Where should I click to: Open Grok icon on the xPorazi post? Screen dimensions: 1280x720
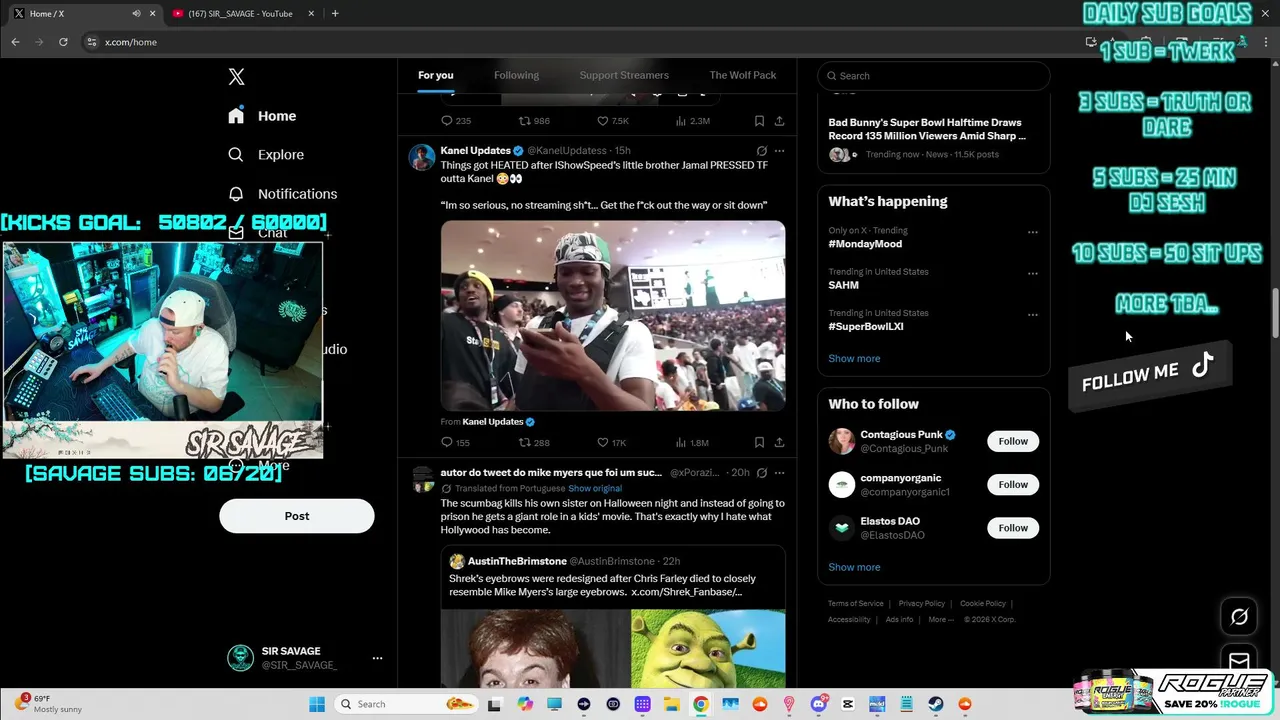[x=762, y=473]
